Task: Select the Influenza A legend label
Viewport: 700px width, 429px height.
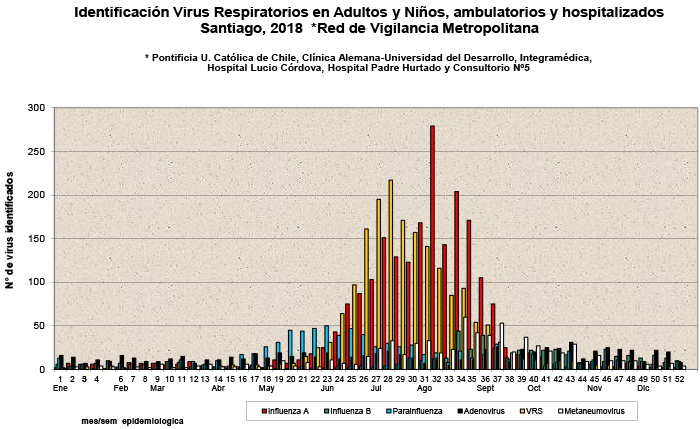Action: tap(289, 411)
